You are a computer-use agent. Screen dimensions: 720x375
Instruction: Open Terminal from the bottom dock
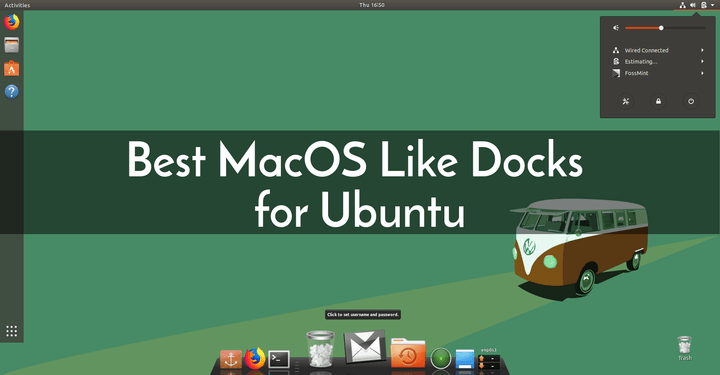279,359
